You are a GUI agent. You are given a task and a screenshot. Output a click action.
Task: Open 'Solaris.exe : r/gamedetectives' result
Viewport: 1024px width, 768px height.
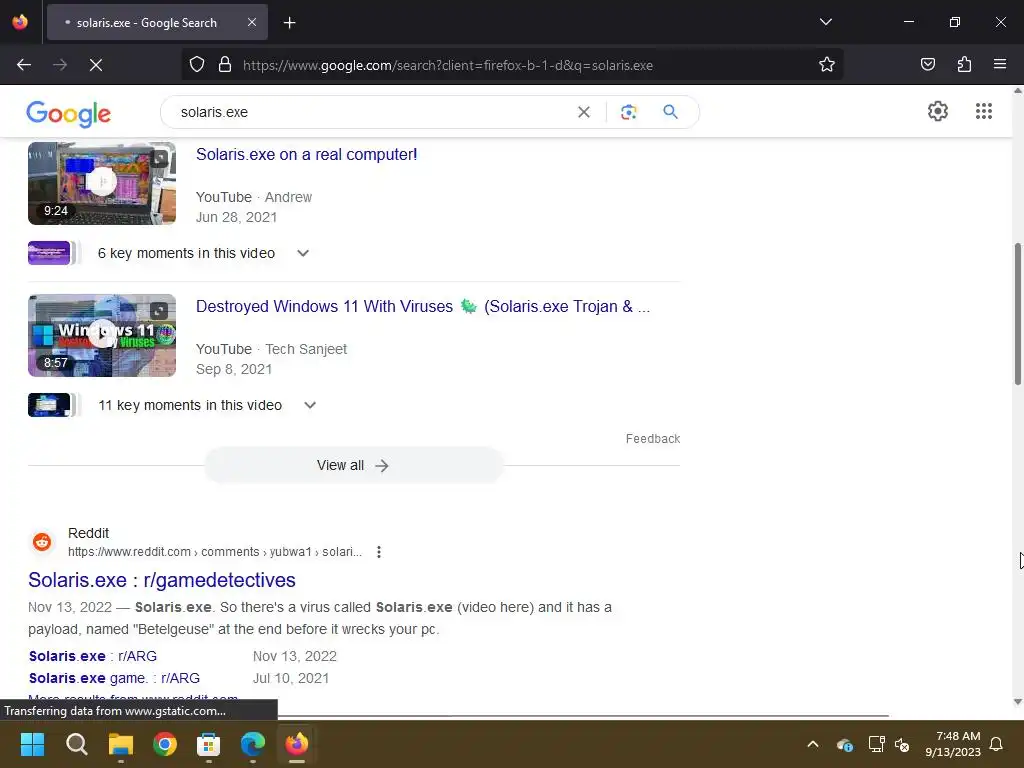pyautogui.click(x=162, y=580)
